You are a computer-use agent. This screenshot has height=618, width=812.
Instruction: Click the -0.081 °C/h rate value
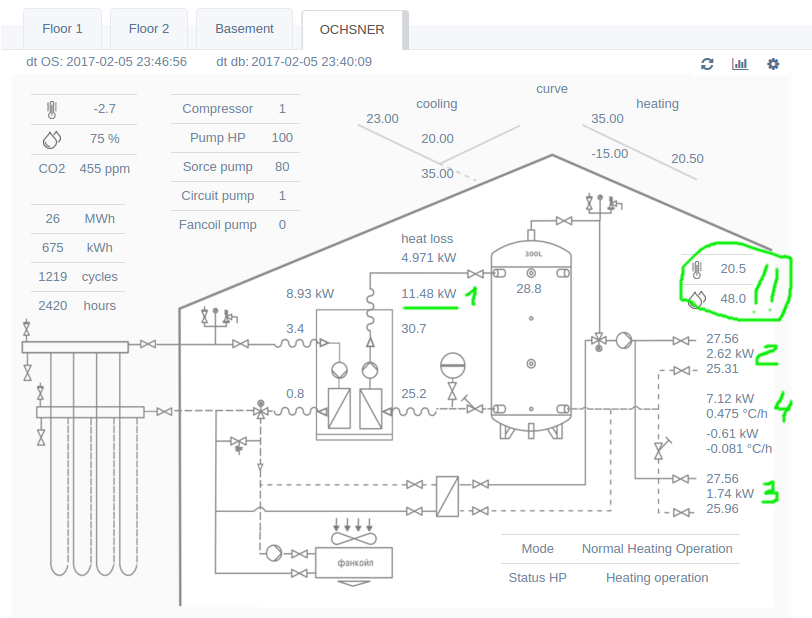coord(739,449)
